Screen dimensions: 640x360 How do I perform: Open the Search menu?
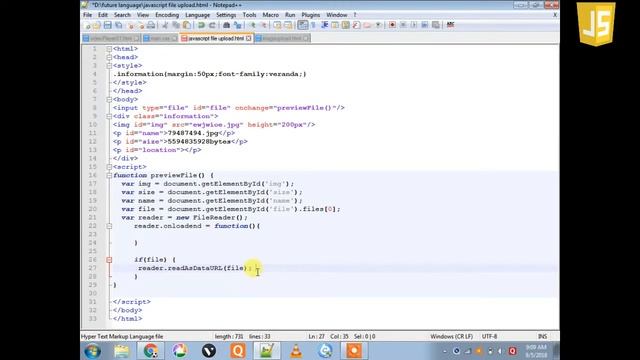122,15
